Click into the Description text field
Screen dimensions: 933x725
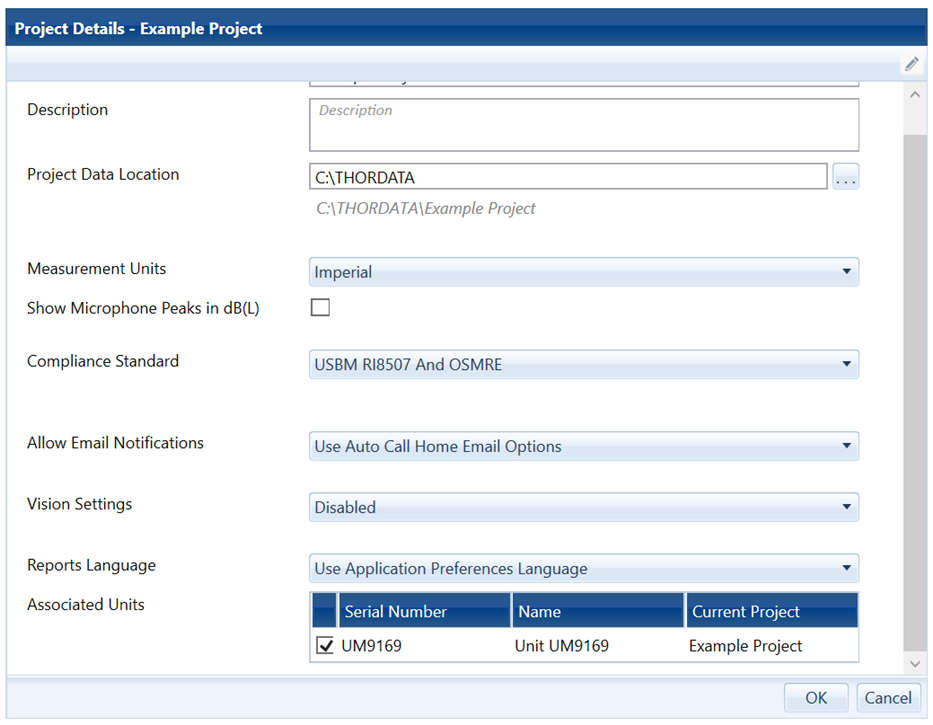584,125
